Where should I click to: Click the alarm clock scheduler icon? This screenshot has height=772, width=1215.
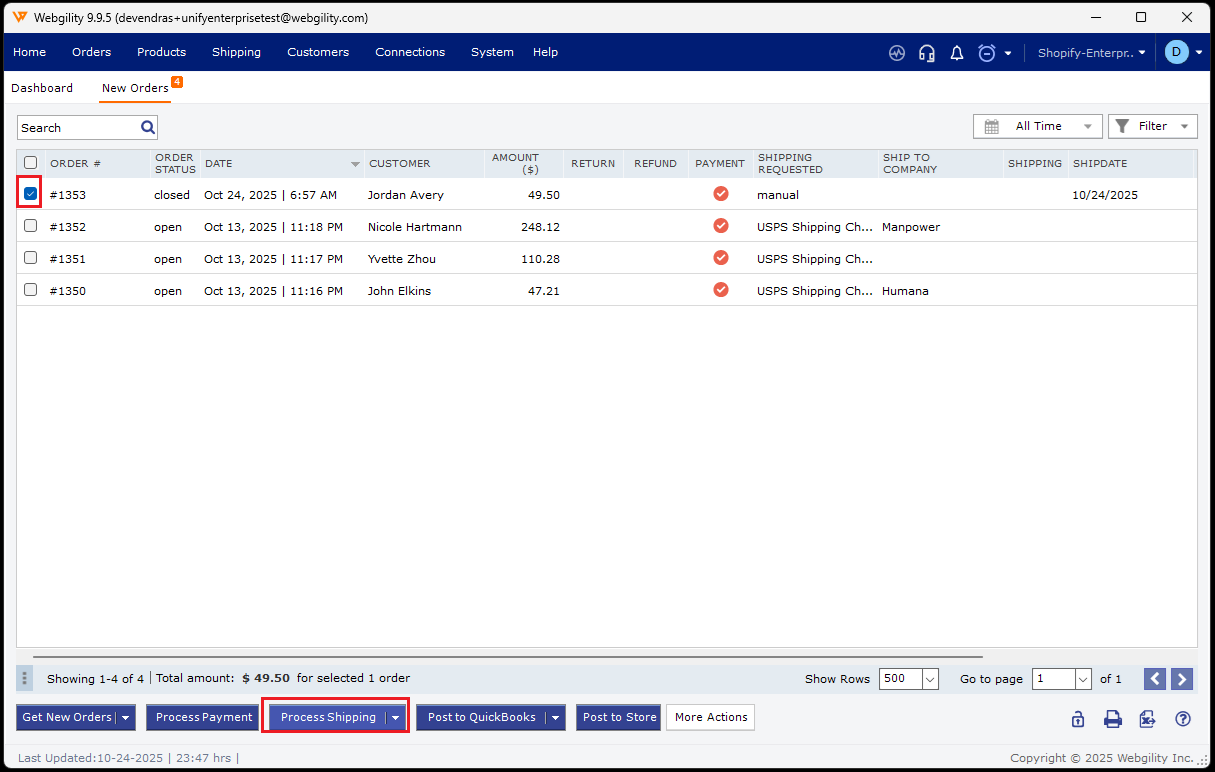987,53
